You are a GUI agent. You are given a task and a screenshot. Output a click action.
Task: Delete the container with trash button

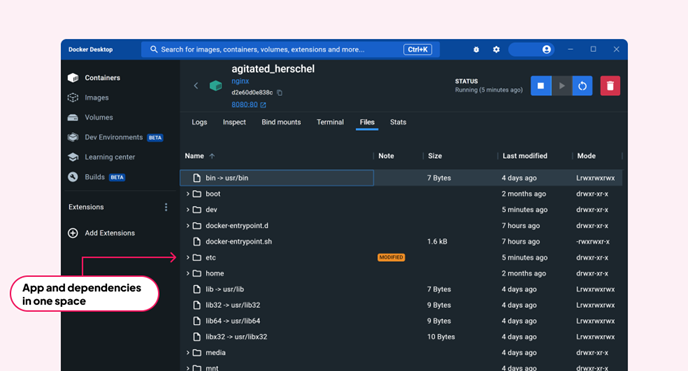(x=610, y=86)
